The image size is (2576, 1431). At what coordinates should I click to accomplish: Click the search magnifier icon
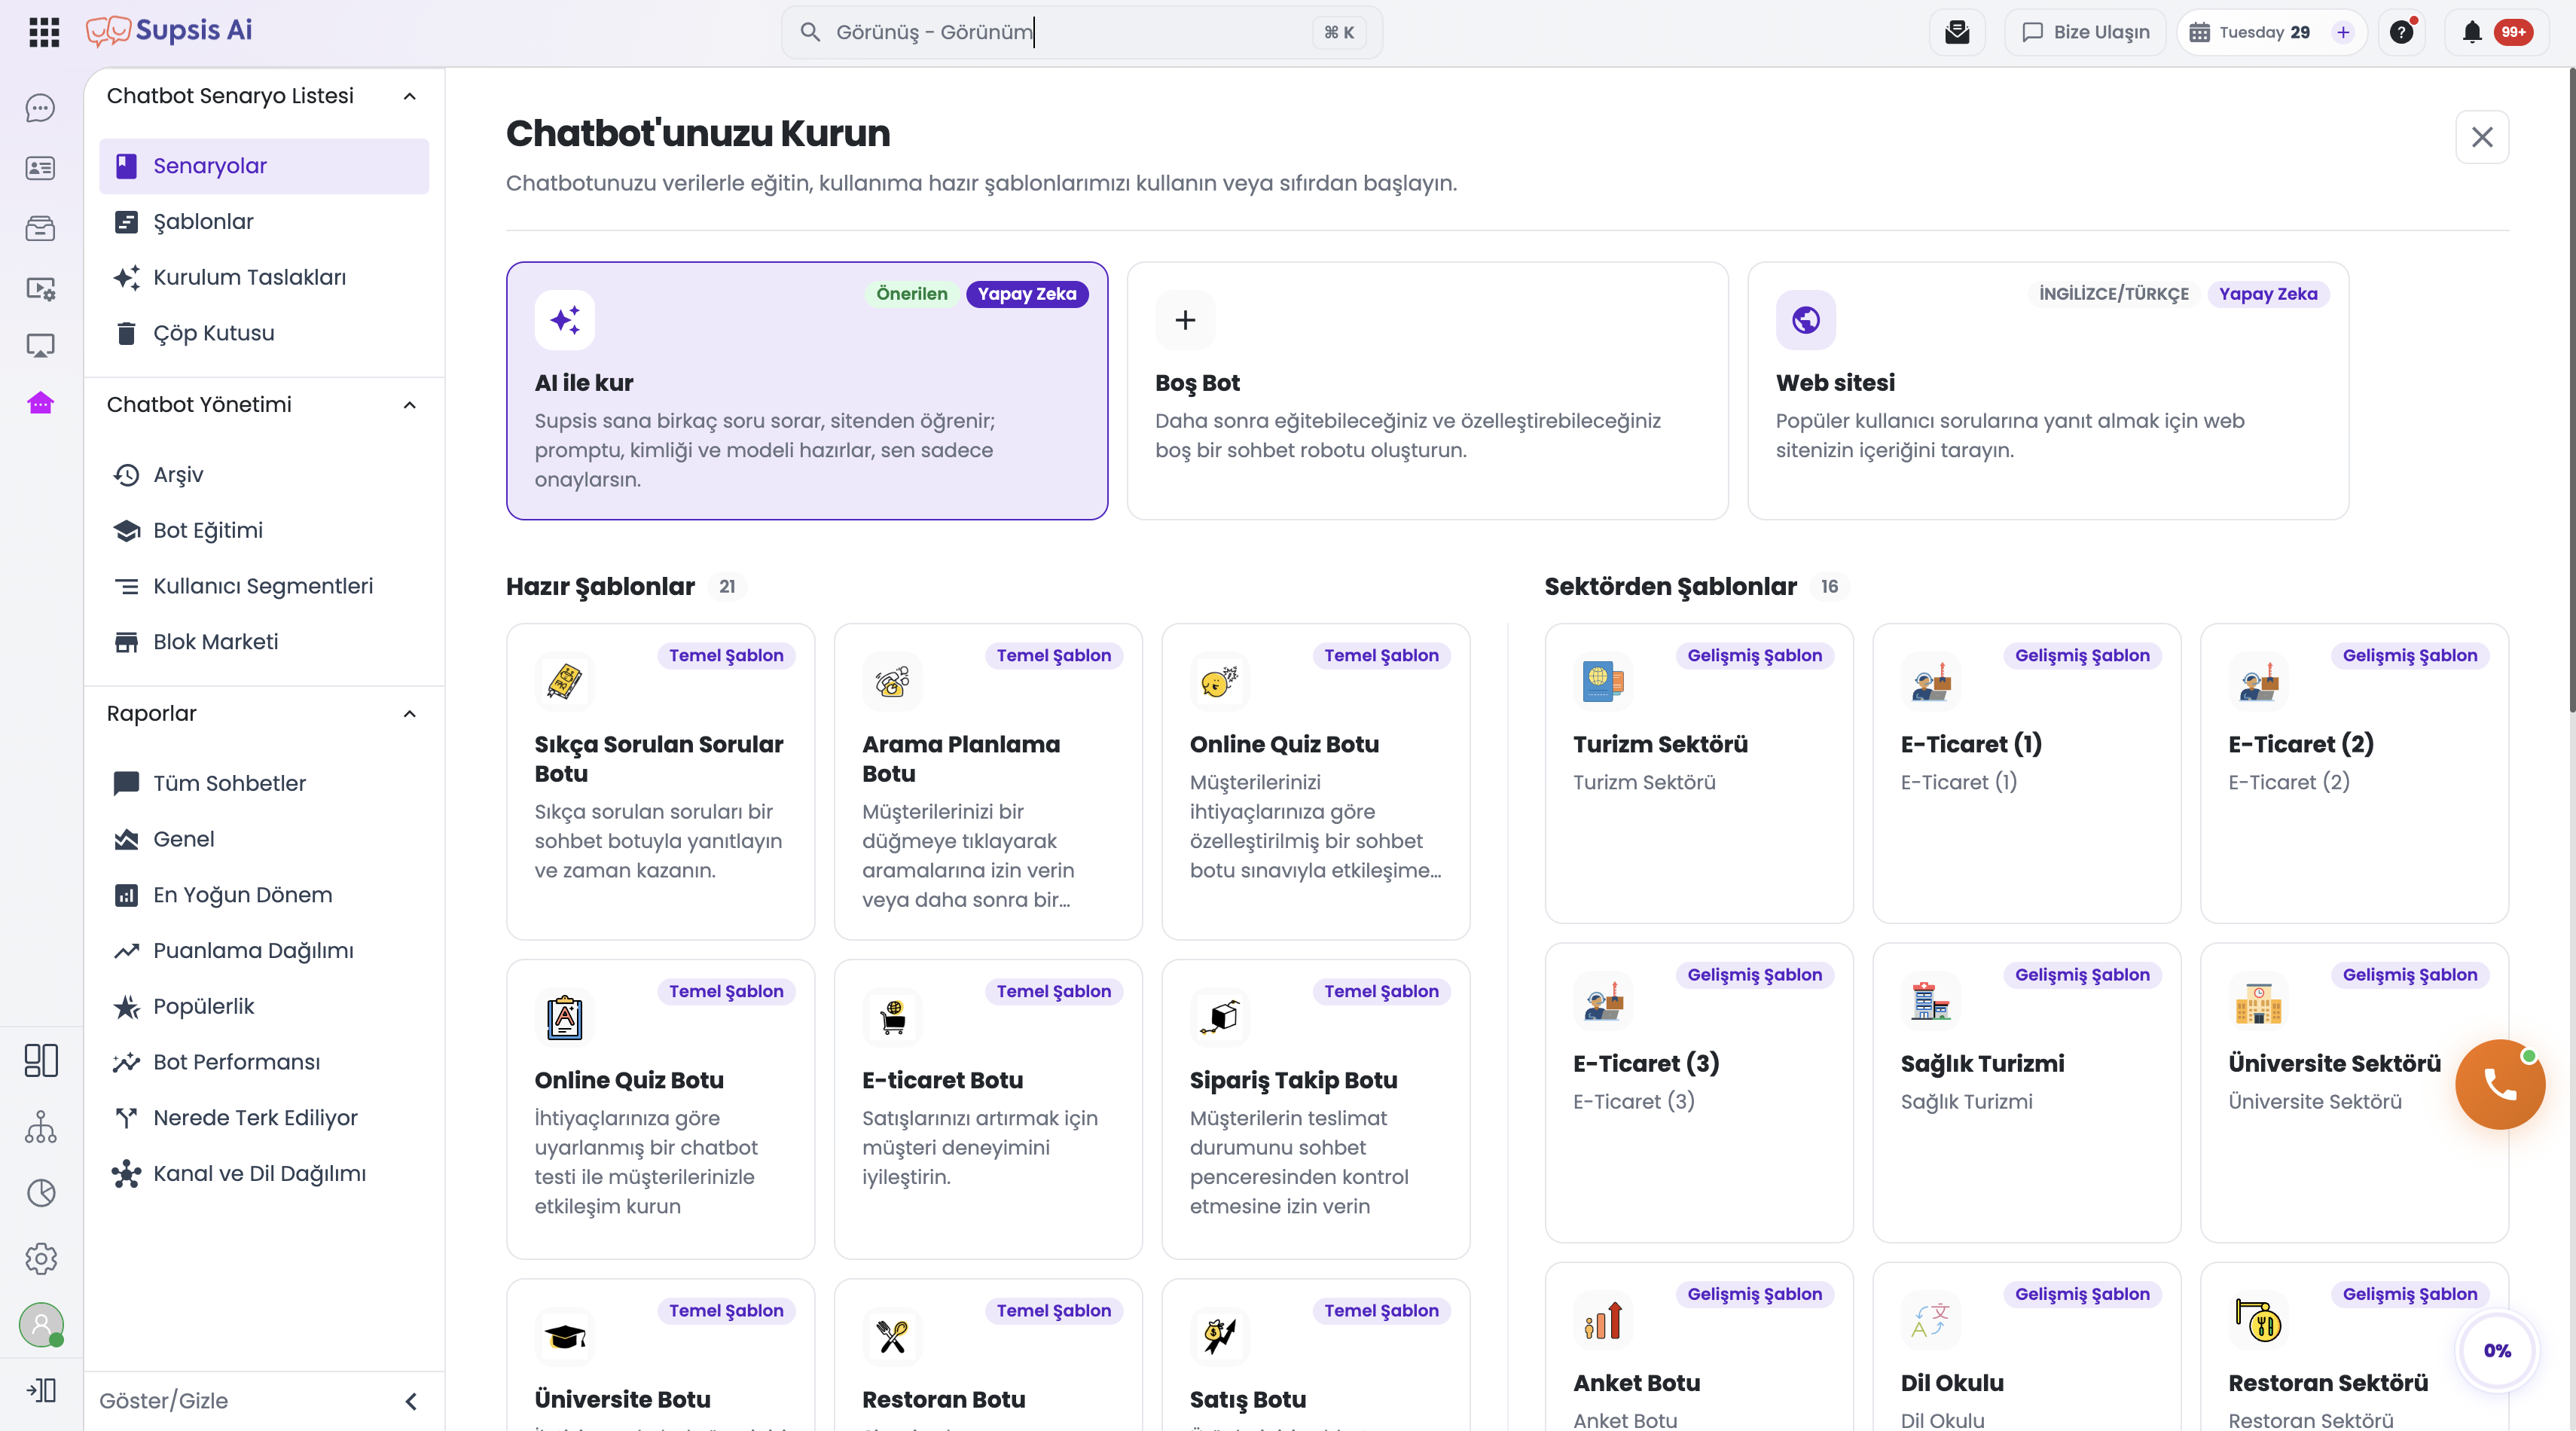tap(810, 32)
